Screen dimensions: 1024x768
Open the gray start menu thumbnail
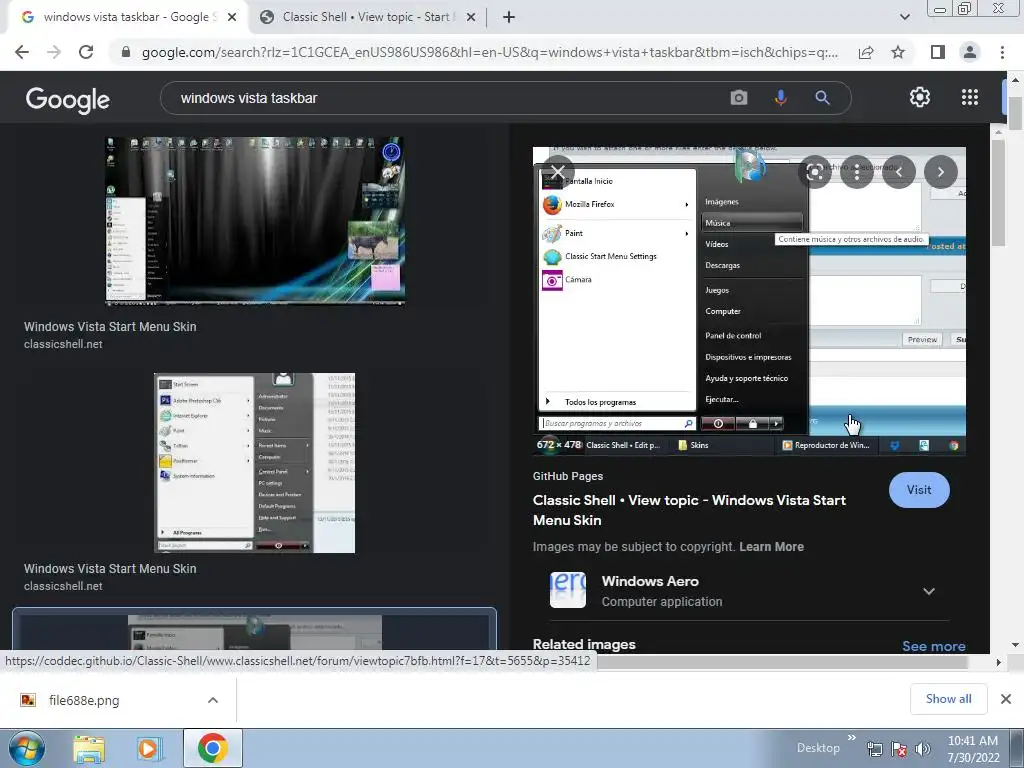pyautogui.click(x=254, y=463)
